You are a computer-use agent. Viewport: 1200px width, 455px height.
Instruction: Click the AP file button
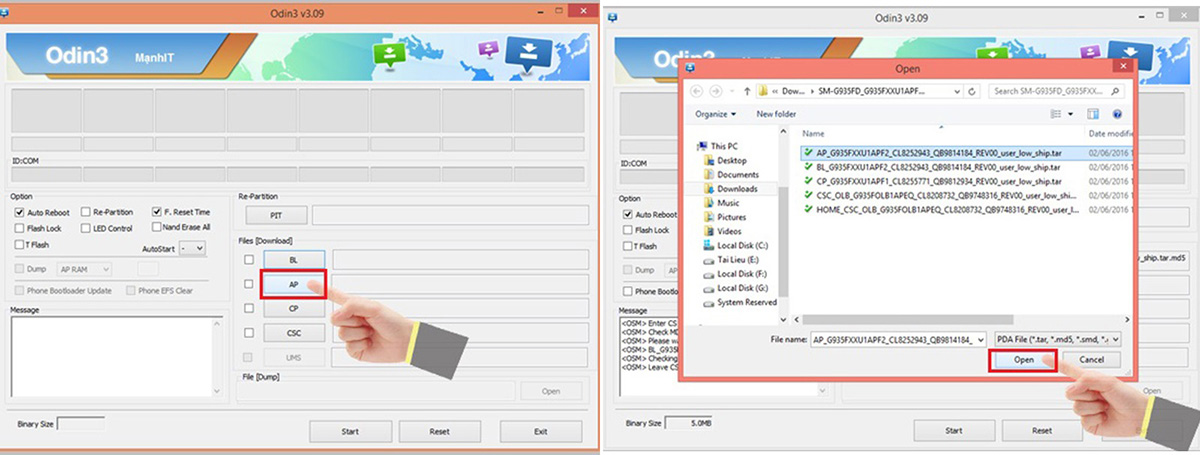click(292, 284)
